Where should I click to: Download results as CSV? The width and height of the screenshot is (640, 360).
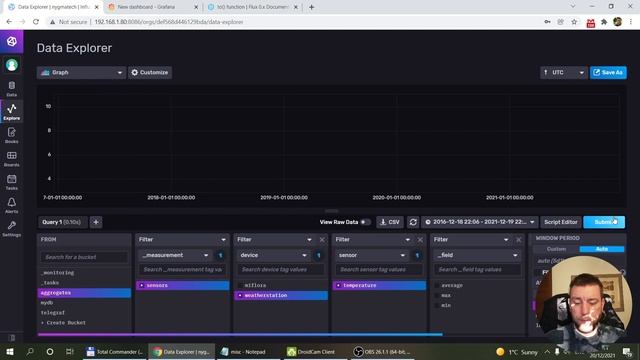tap(390, 222)
